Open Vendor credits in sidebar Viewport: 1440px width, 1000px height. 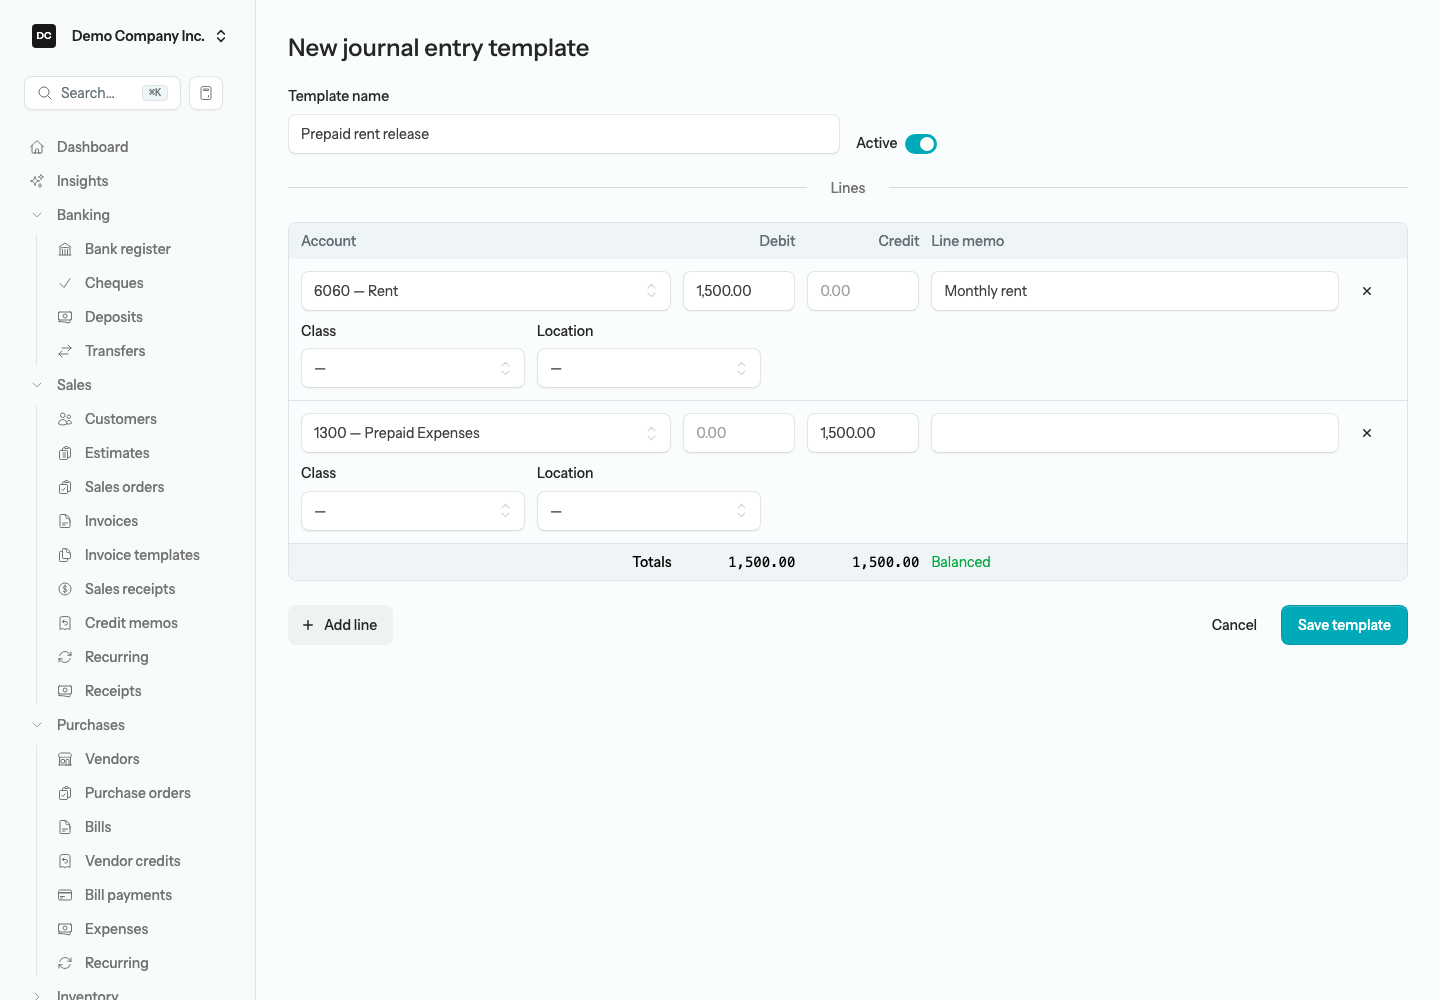pos(132,861)
